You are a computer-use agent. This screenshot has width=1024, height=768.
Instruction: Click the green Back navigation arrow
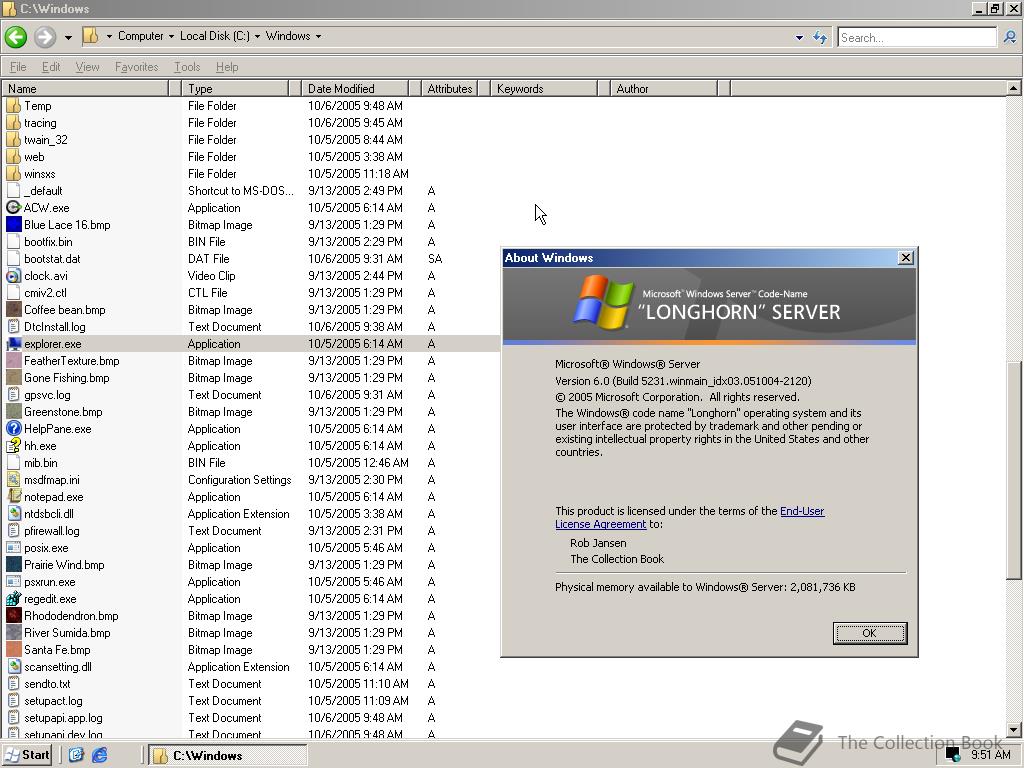click(x=16, y=37)
